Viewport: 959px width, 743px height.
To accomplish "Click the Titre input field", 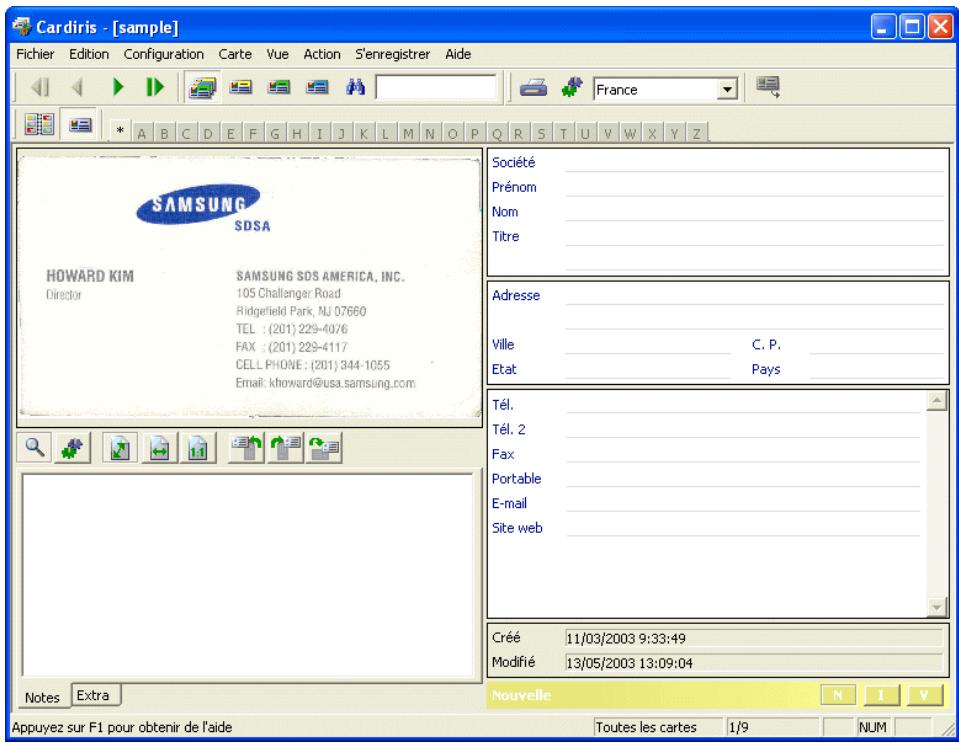I will click(x=755, y=236).
